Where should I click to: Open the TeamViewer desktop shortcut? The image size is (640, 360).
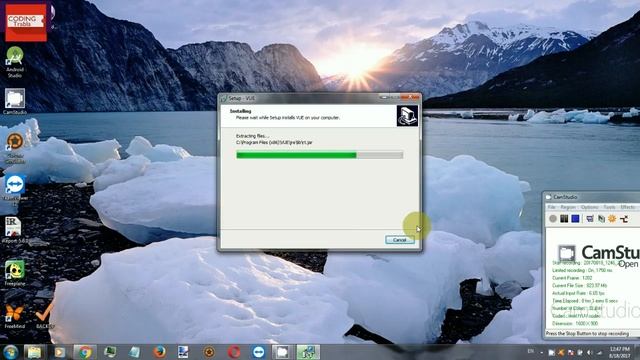[15, 189]
